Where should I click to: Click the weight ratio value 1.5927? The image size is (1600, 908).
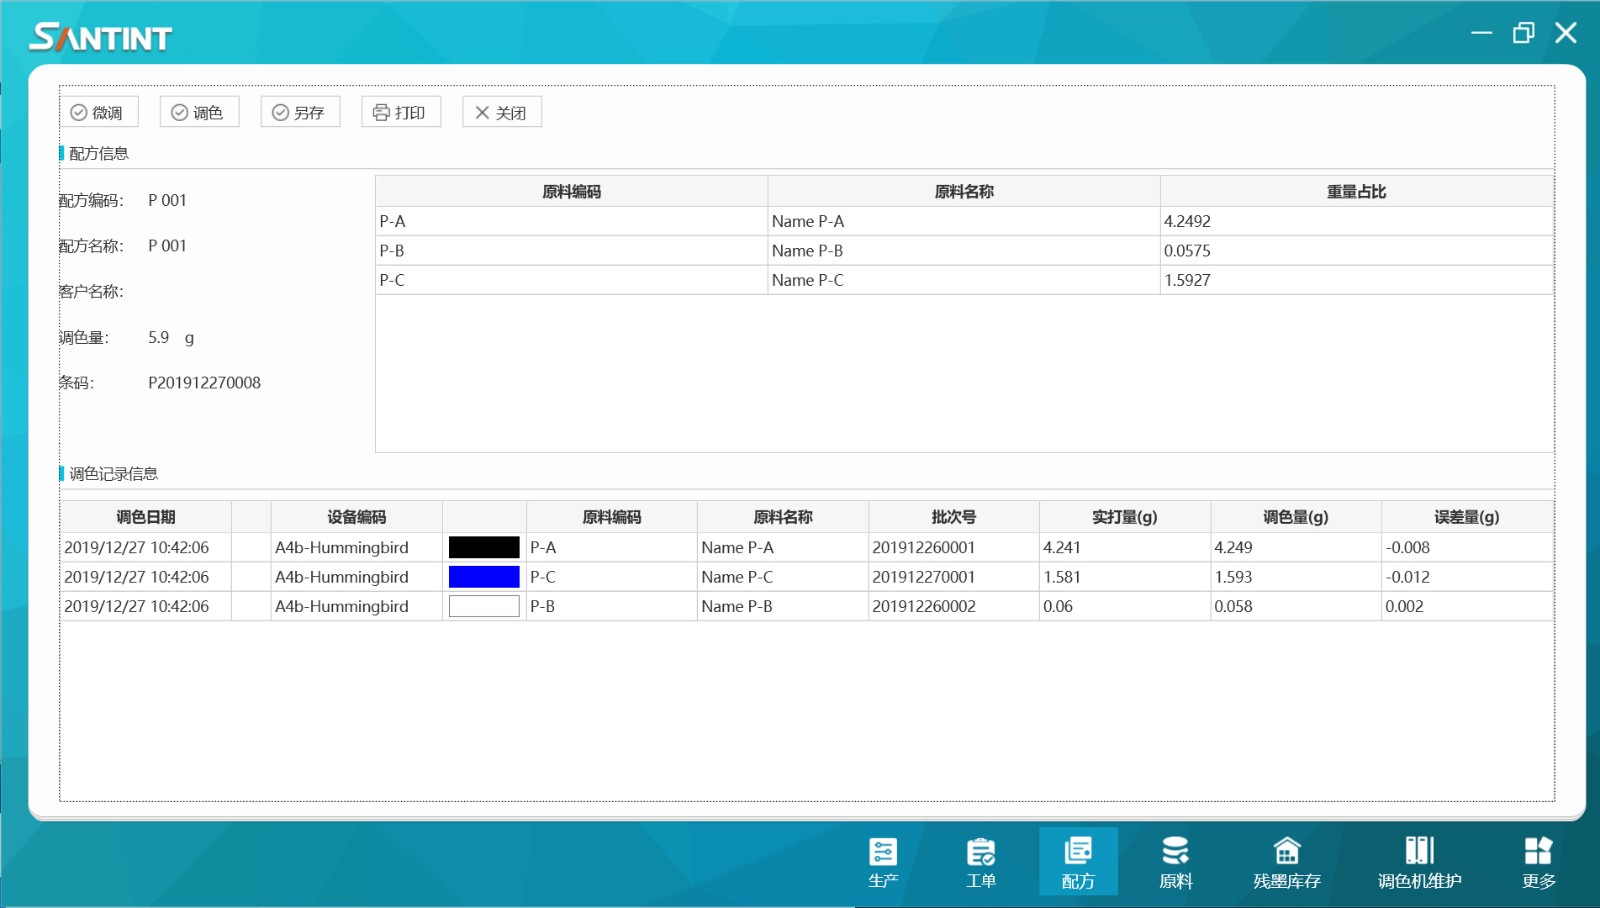[x=1187, y=280]
